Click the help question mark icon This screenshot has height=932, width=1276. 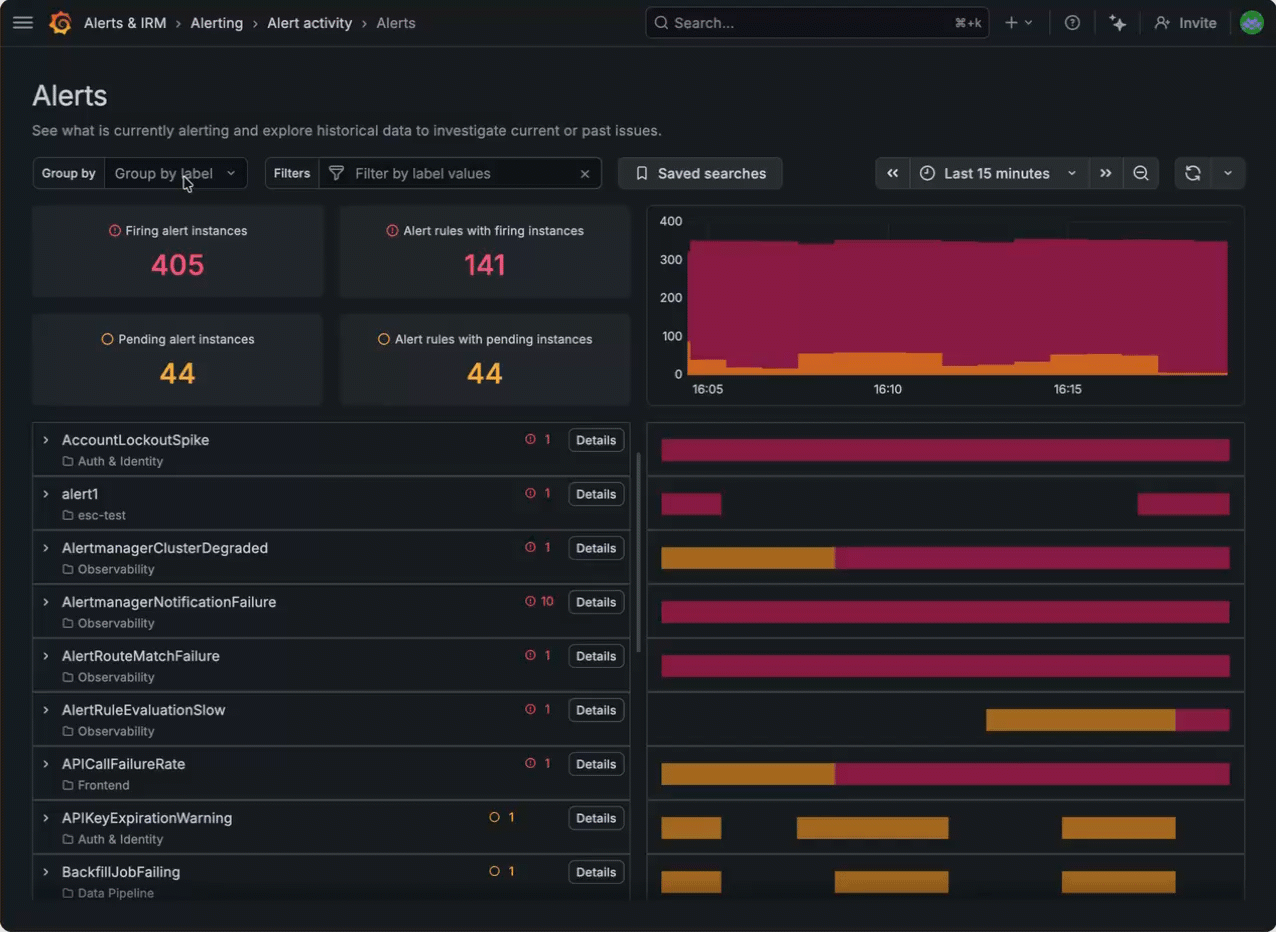pyautogui.click(x=1072, y=22)
